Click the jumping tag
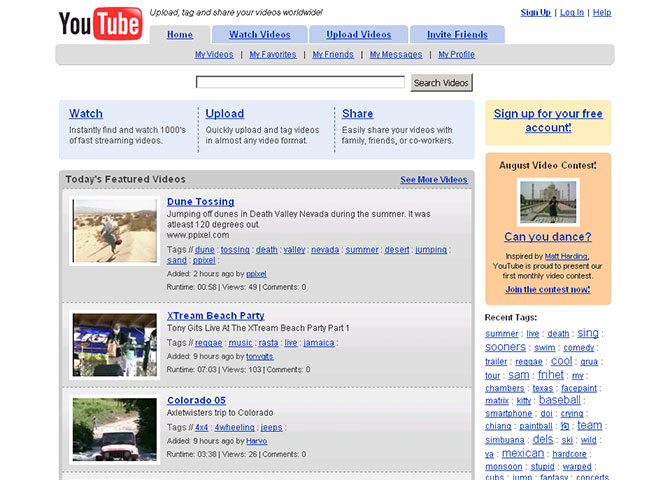The image size is (670, 480). [x=431, y=250]
